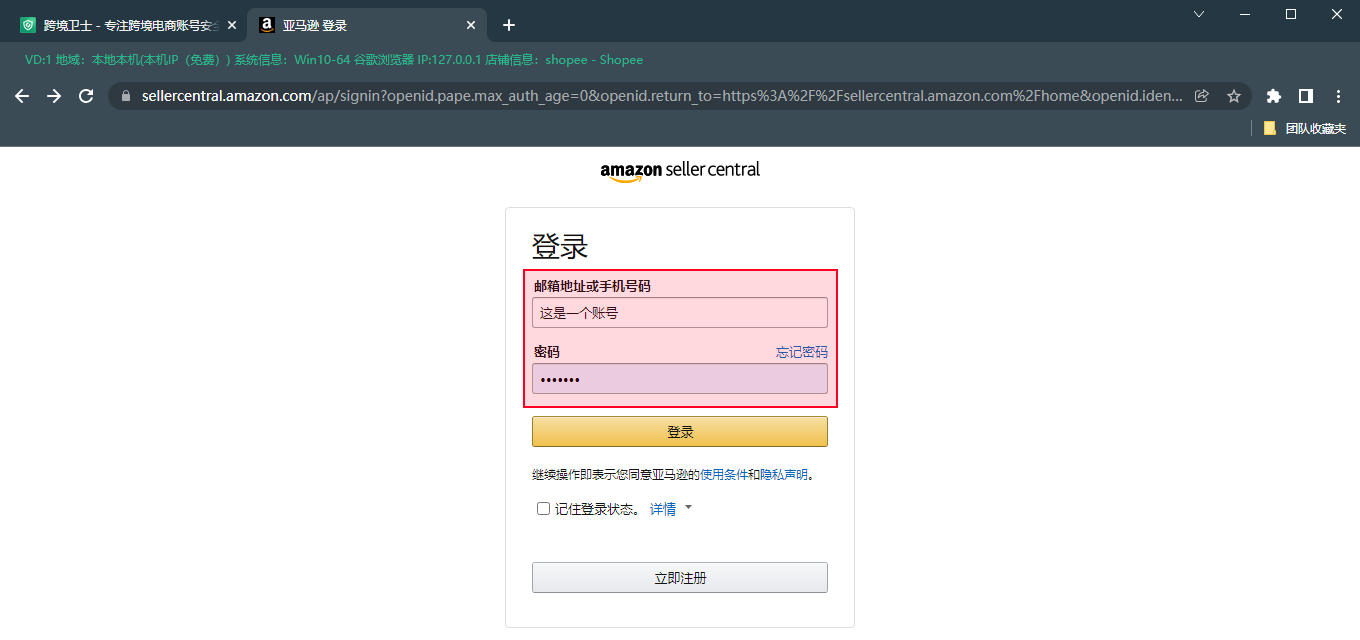Click the 登录 heading text
Image resolution: width=1360 pixels, height=640 pixels.
pos(560,247)
